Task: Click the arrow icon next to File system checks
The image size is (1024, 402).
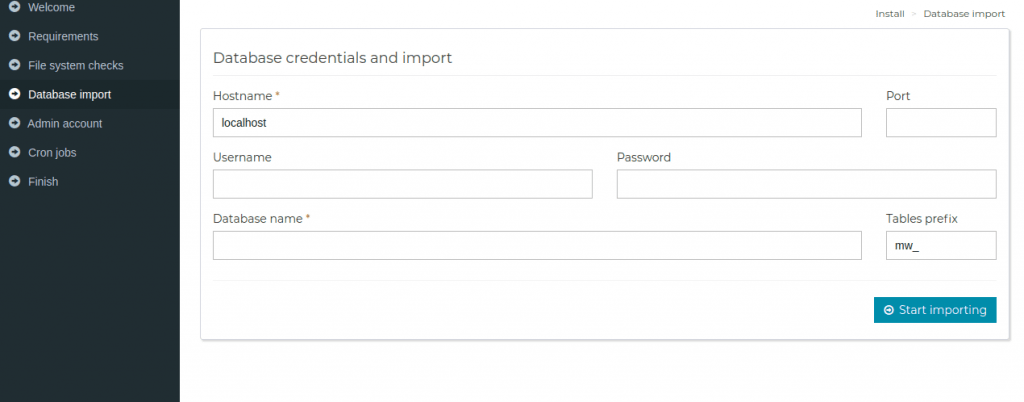Action: [14, 65]
